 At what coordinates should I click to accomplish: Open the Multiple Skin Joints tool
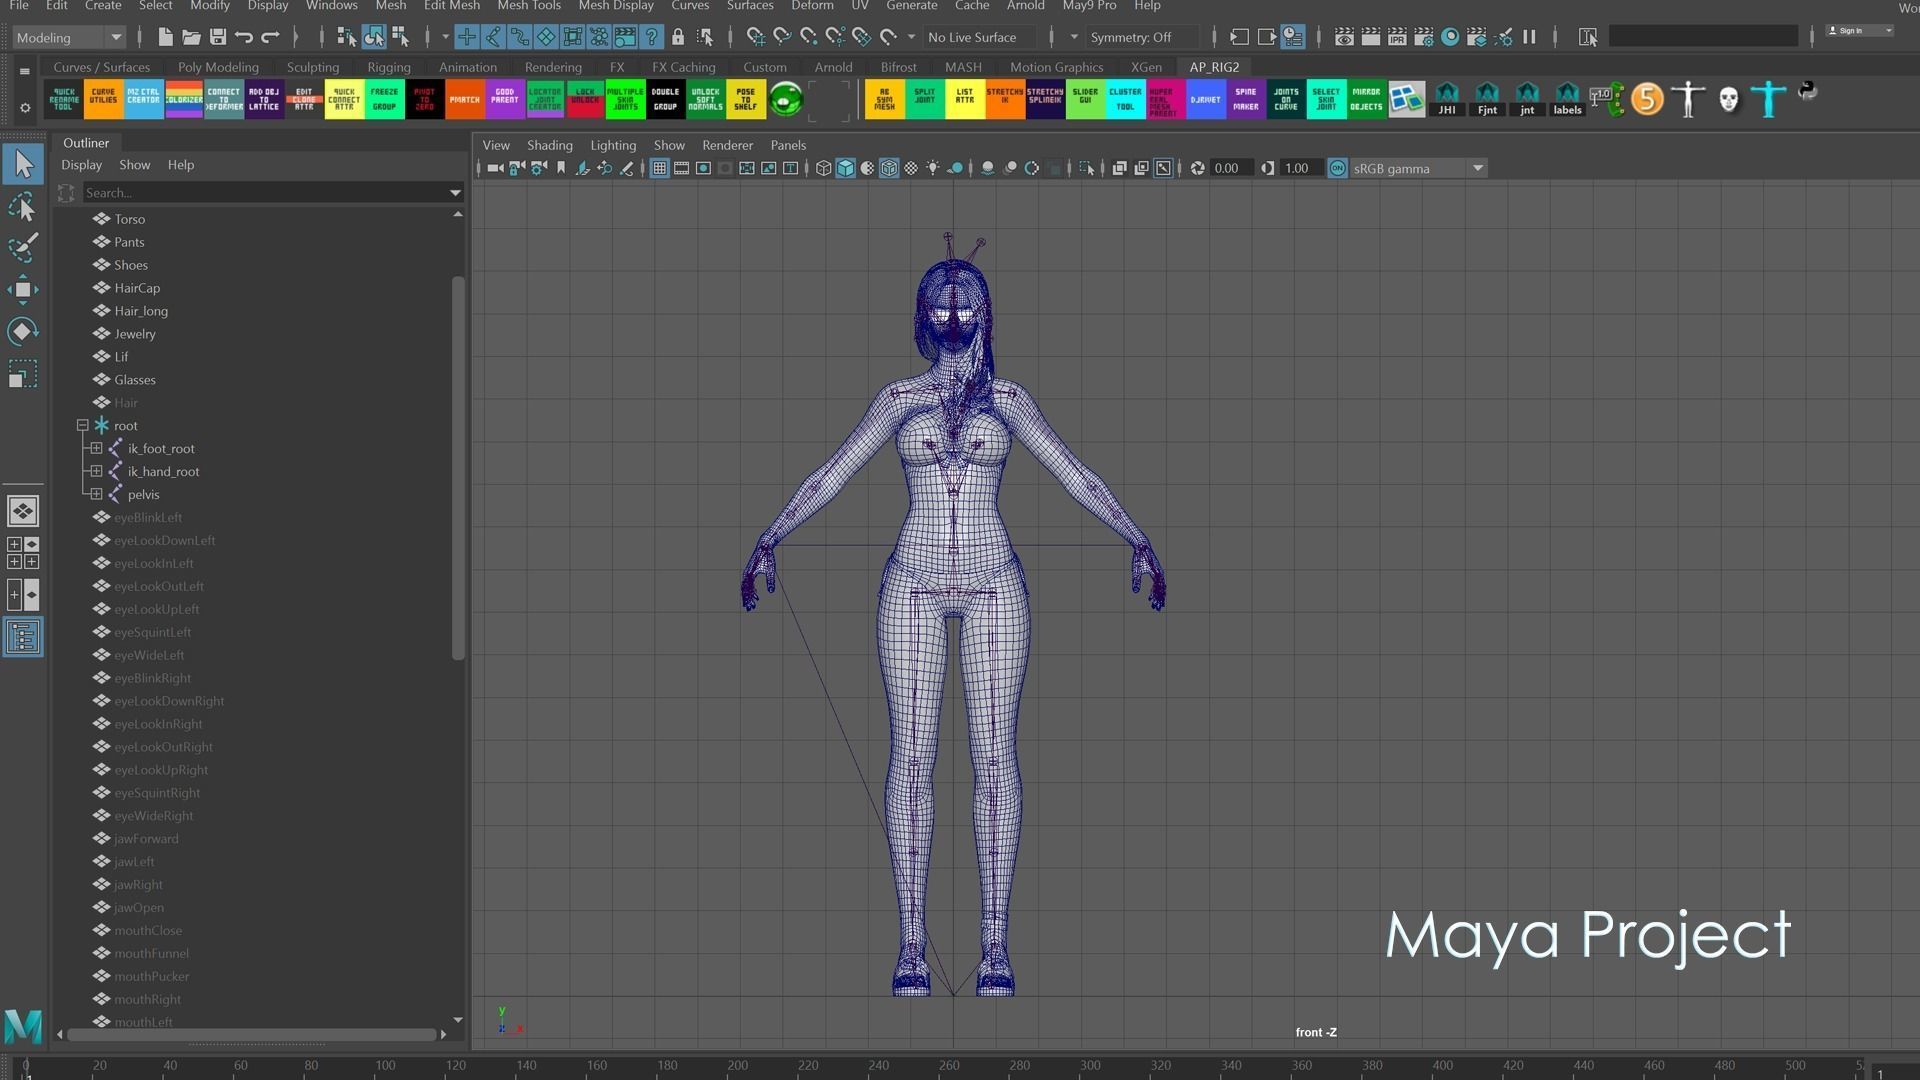click(625, 99)
